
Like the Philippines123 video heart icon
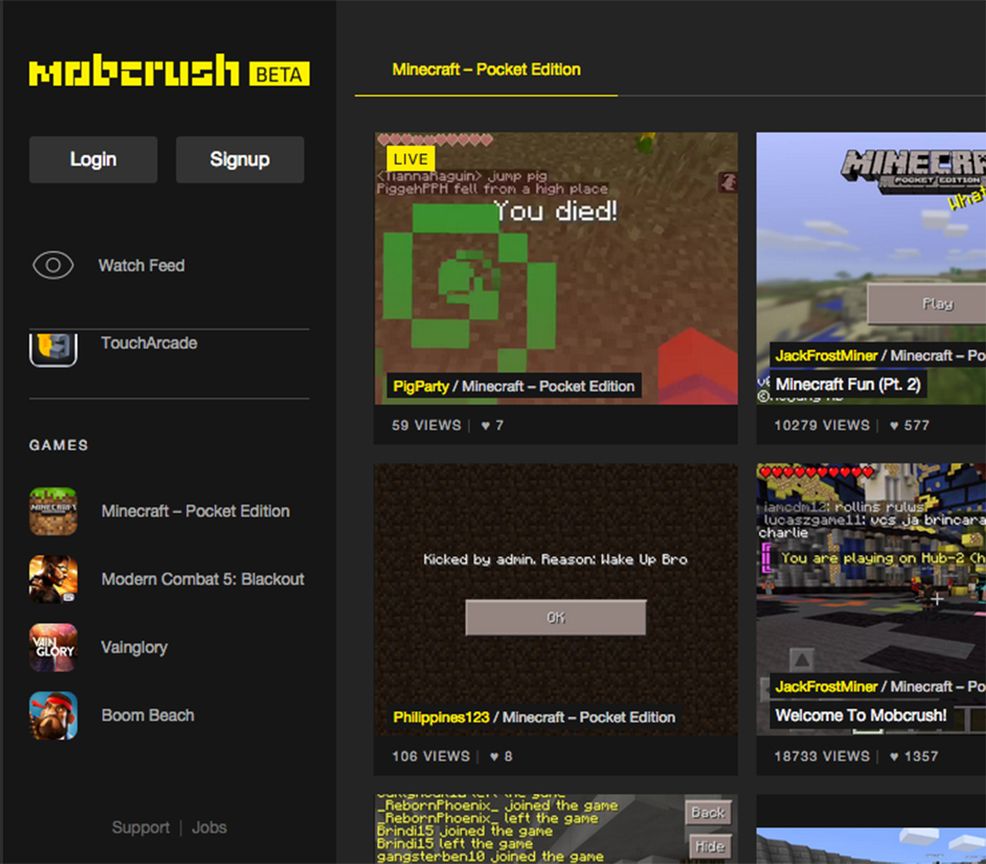pyautogui.click(x=494, y=756)
